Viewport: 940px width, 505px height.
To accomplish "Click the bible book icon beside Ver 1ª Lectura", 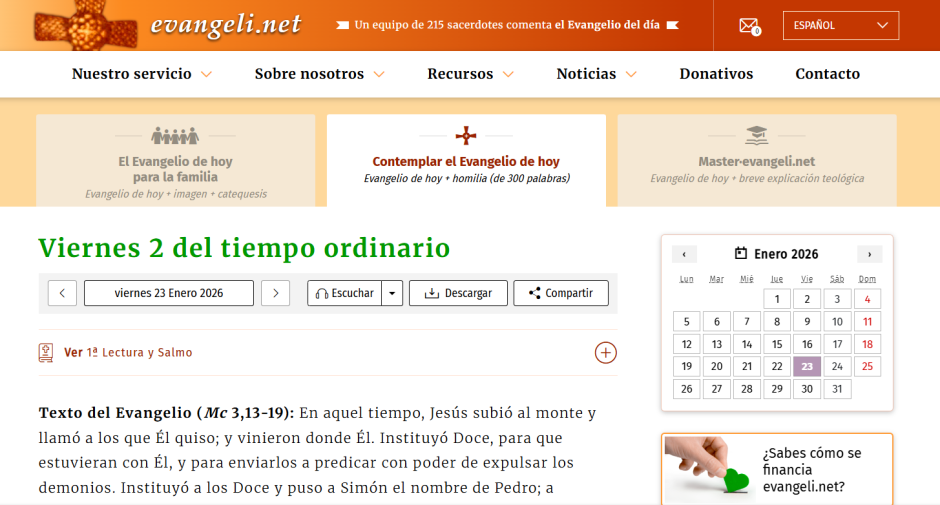I will pos(46,353).
